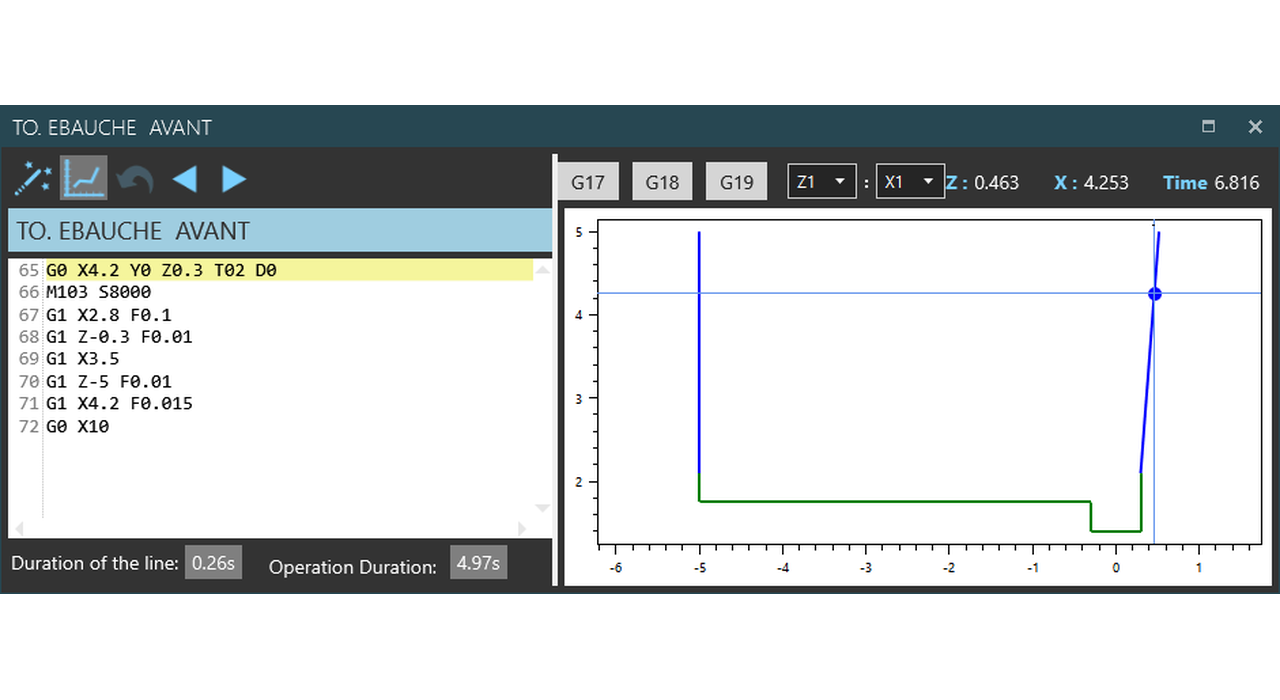The height and width of the screenshot is (700, 1280).
Task: Step to next line with right arrow
Action: [234, 180]
